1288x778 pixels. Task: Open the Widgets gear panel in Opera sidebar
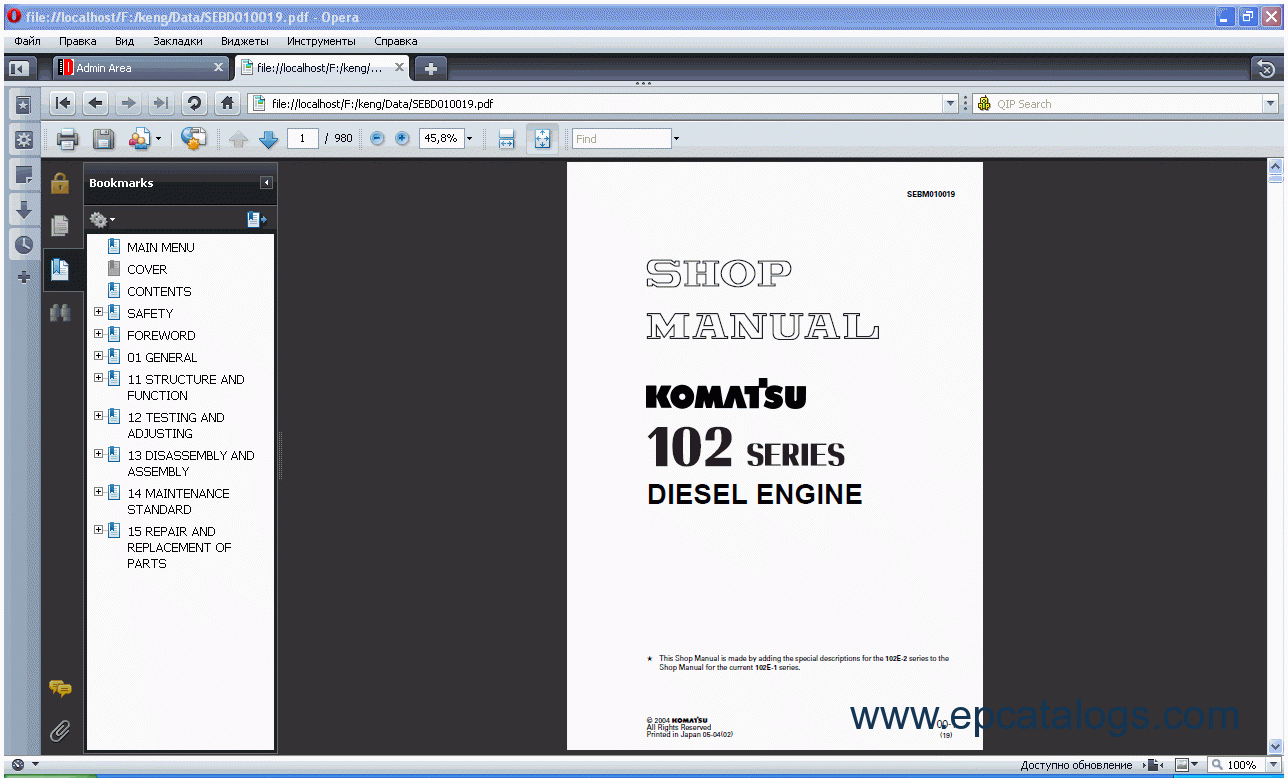point(24,139)
